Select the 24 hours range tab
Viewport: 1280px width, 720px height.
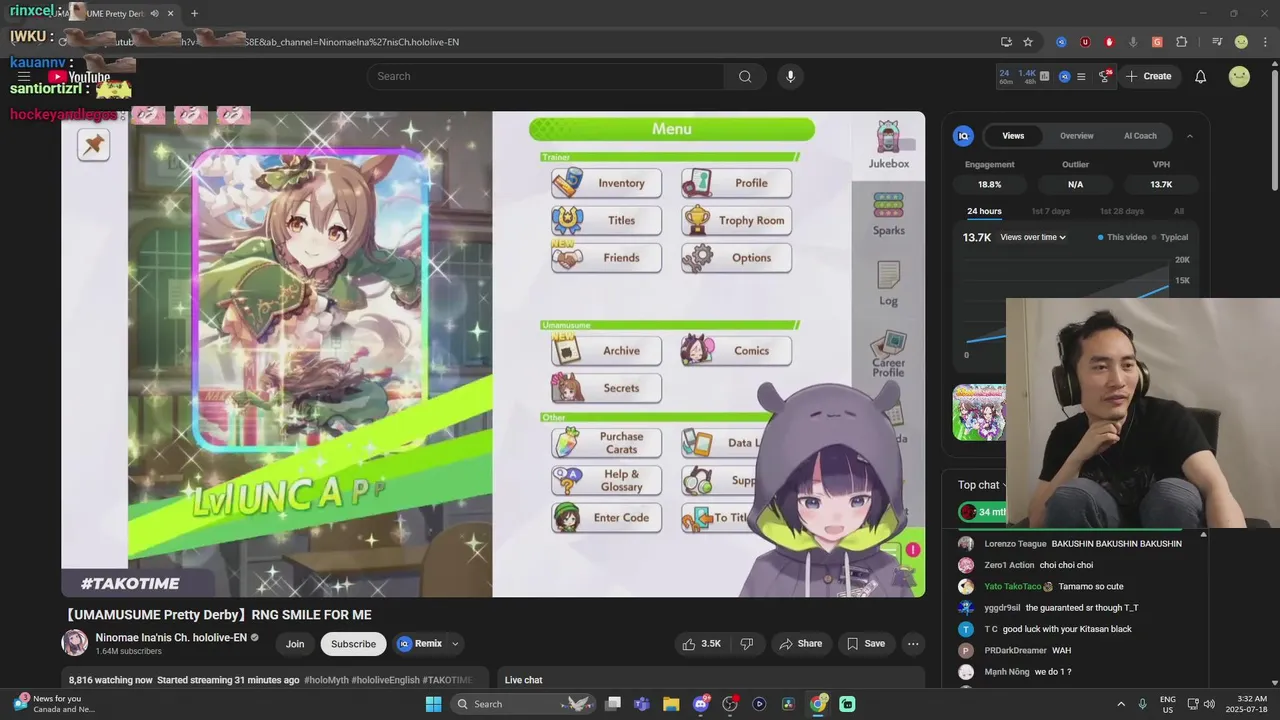coord(984,211)
